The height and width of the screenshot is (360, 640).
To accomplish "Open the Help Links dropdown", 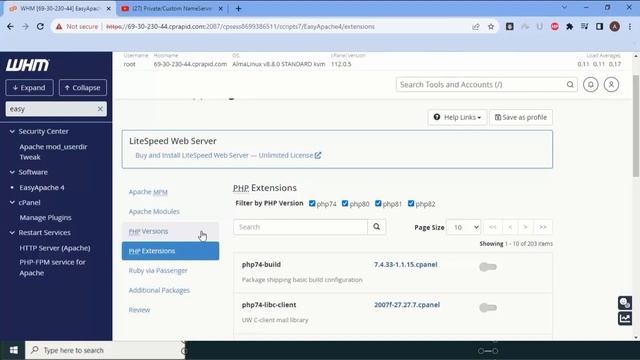I will (457, 117).
